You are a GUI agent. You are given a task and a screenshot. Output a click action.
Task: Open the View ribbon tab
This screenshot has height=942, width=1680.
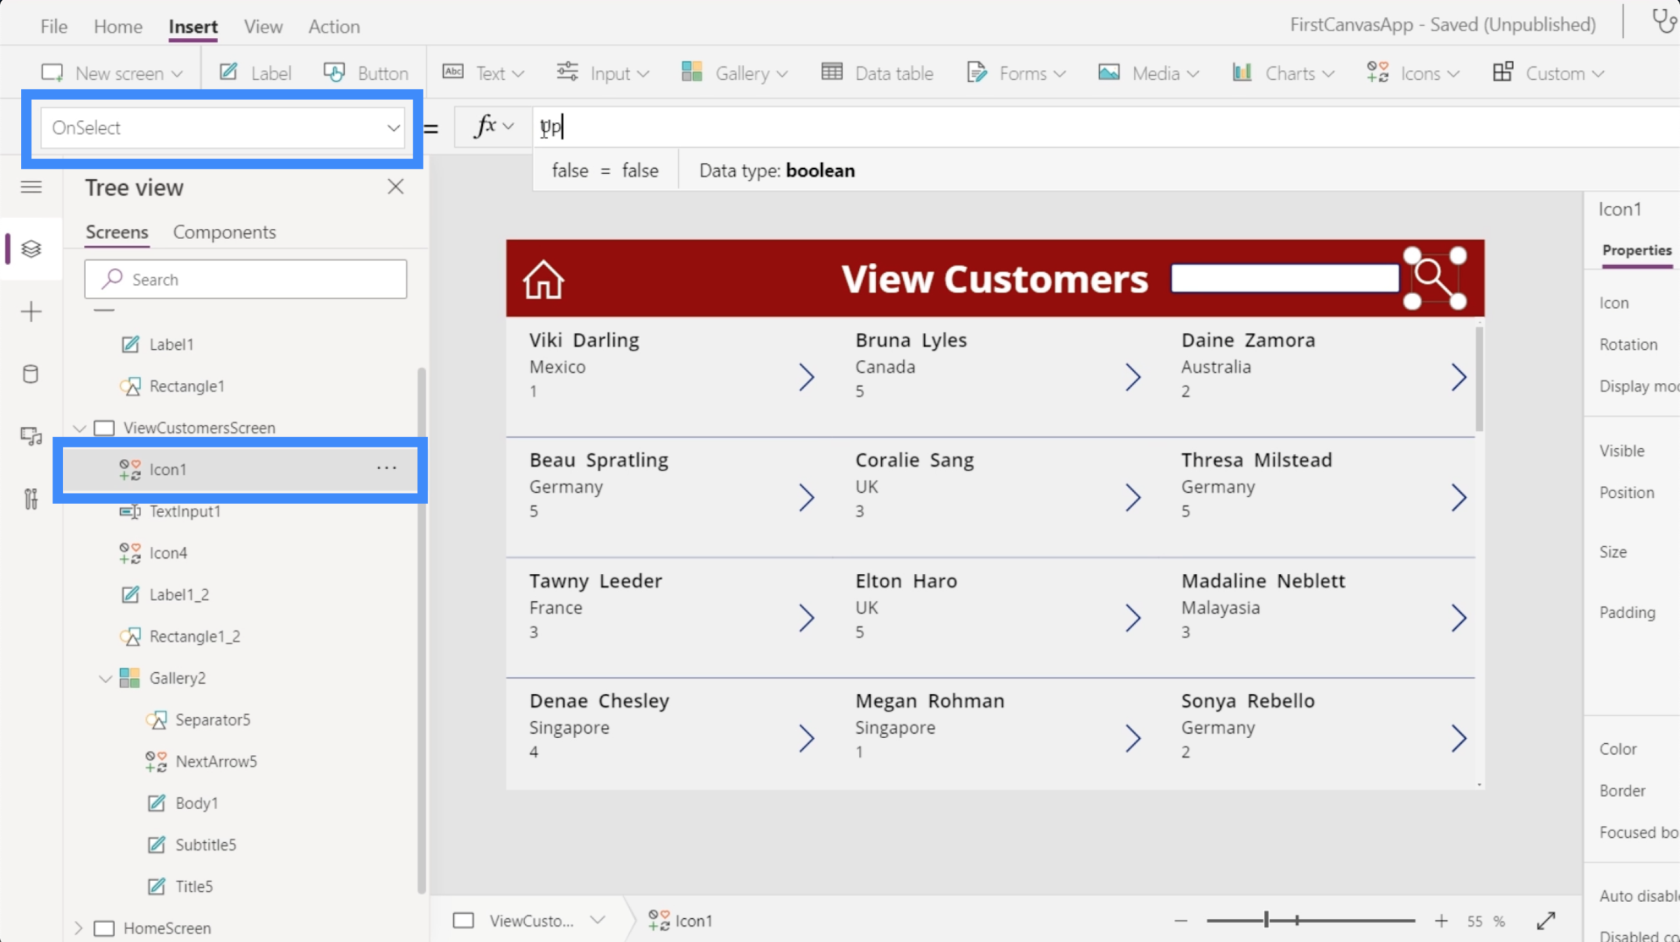click(263, 26)
